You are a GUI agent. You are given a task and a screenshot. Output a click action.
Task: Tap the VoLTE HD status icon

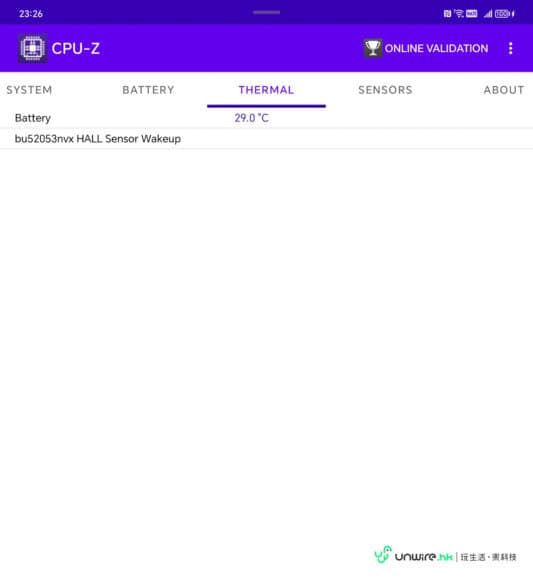pos(471,14)
